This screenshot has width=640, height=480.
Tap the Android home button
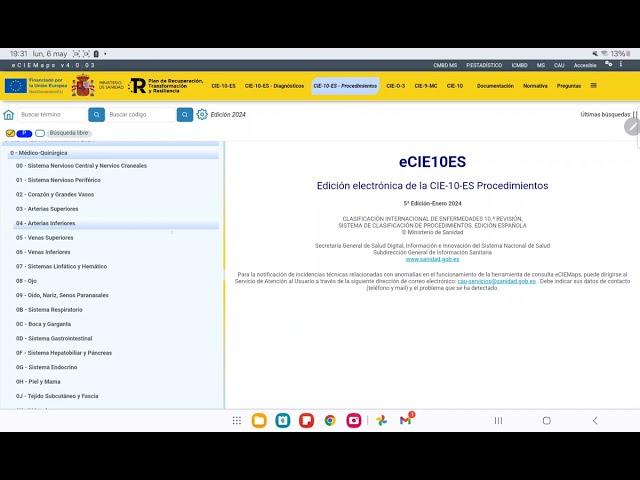(x=547, y=420)
